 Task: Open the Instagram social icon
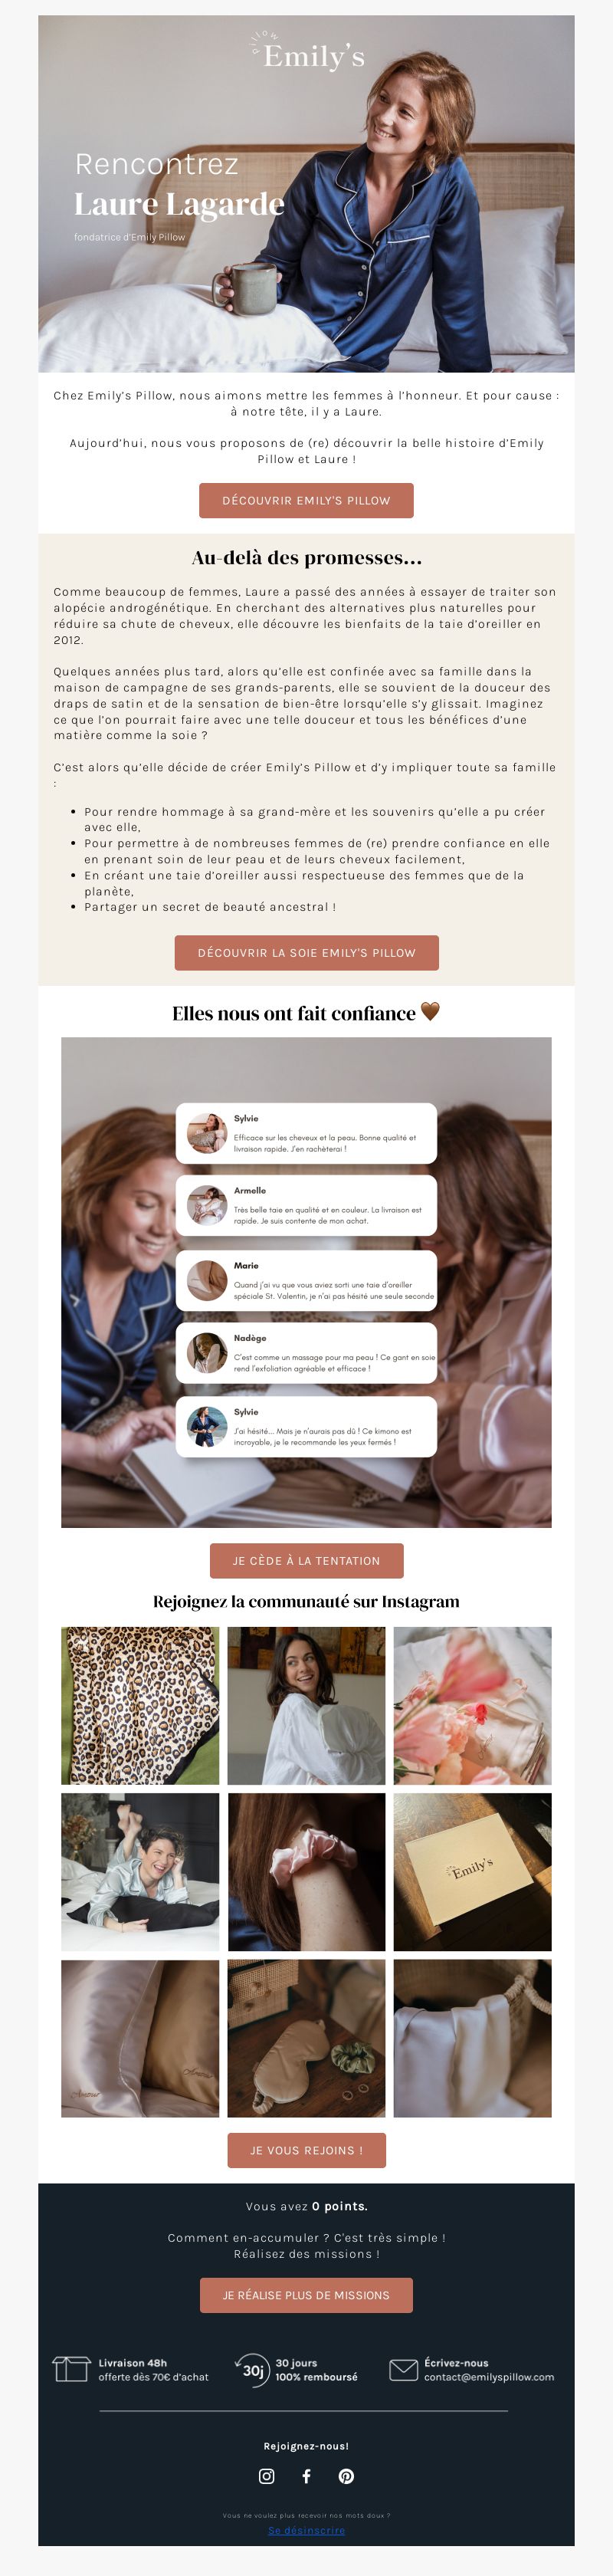pos(266,2476)
